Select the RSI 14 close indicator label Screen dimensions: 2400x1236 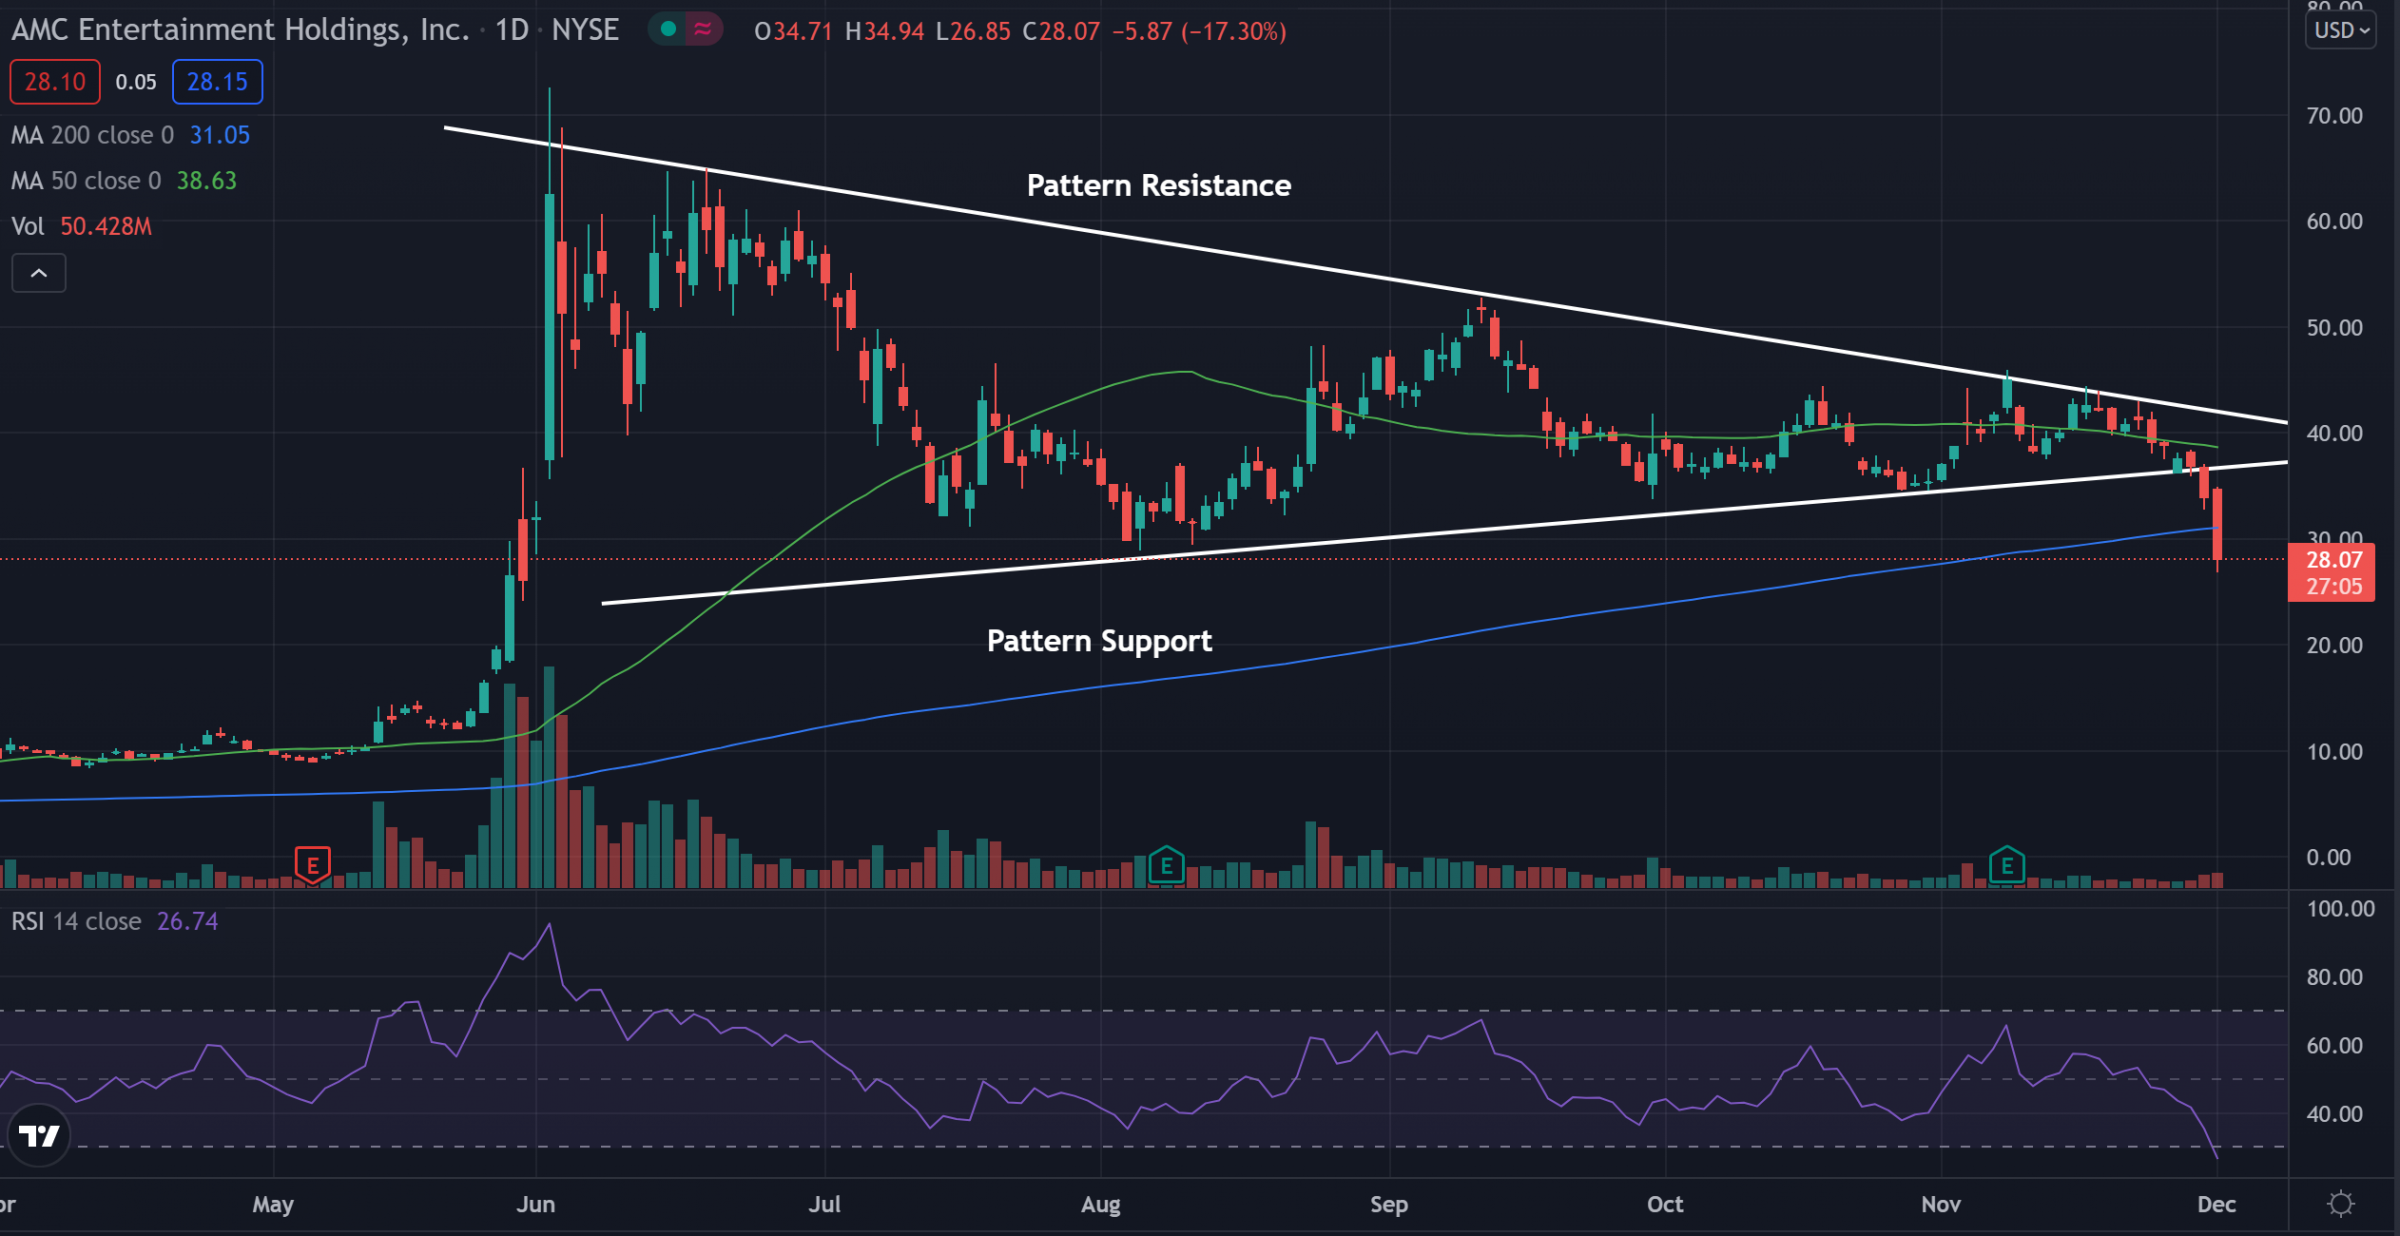click(76, 921)
